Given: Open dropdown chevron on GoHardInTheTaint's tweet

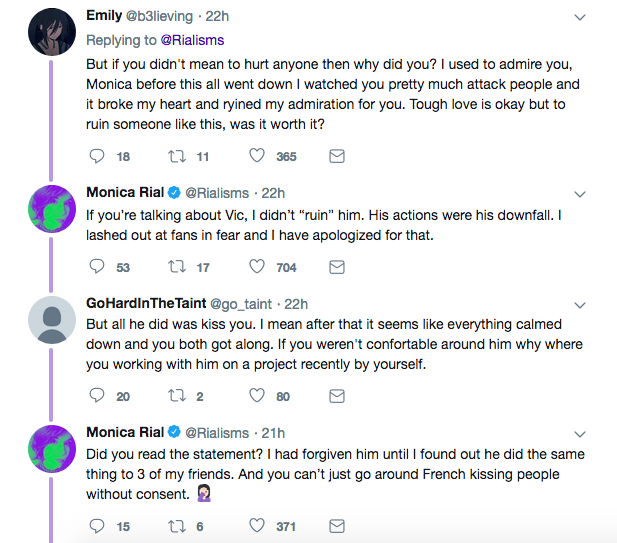Looking at the screenshot, I should 580,305.
